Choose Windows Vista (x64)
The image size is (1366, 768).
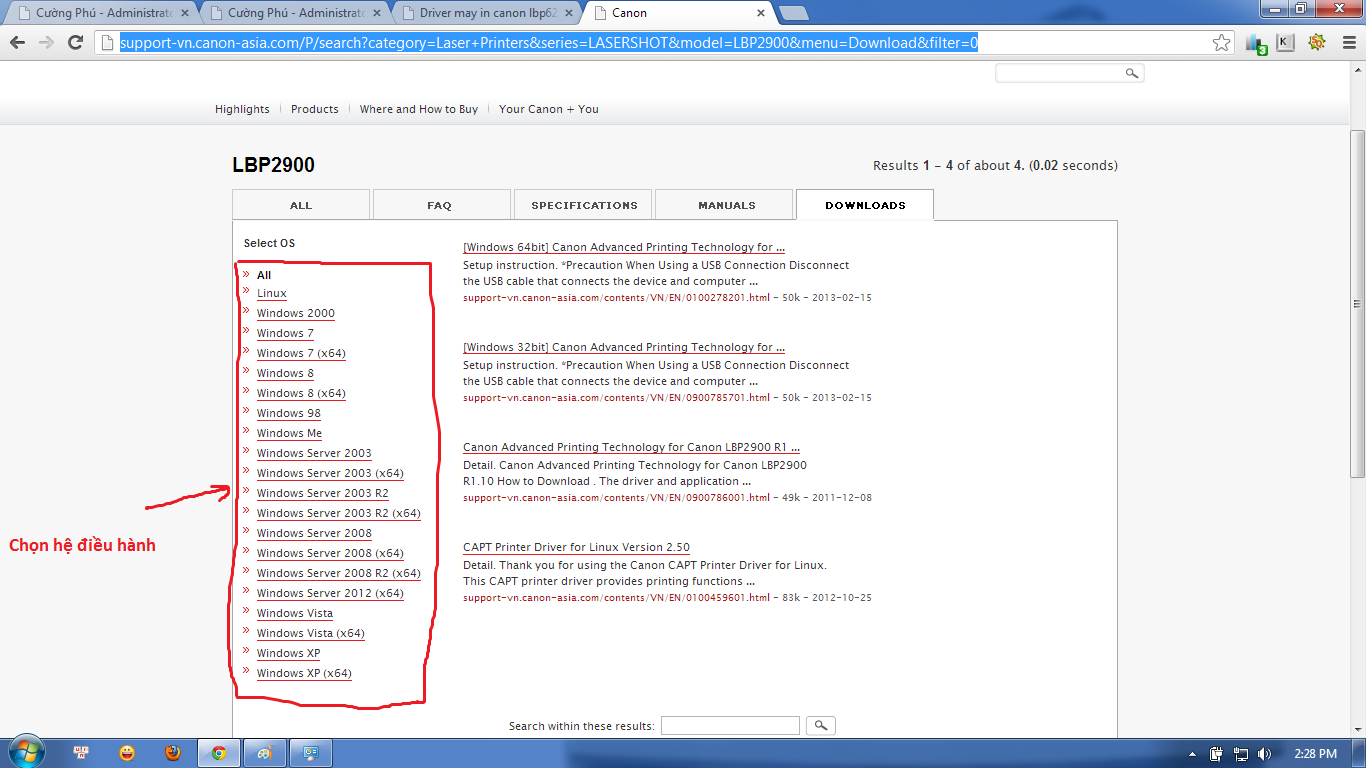(x=311, y=633)
